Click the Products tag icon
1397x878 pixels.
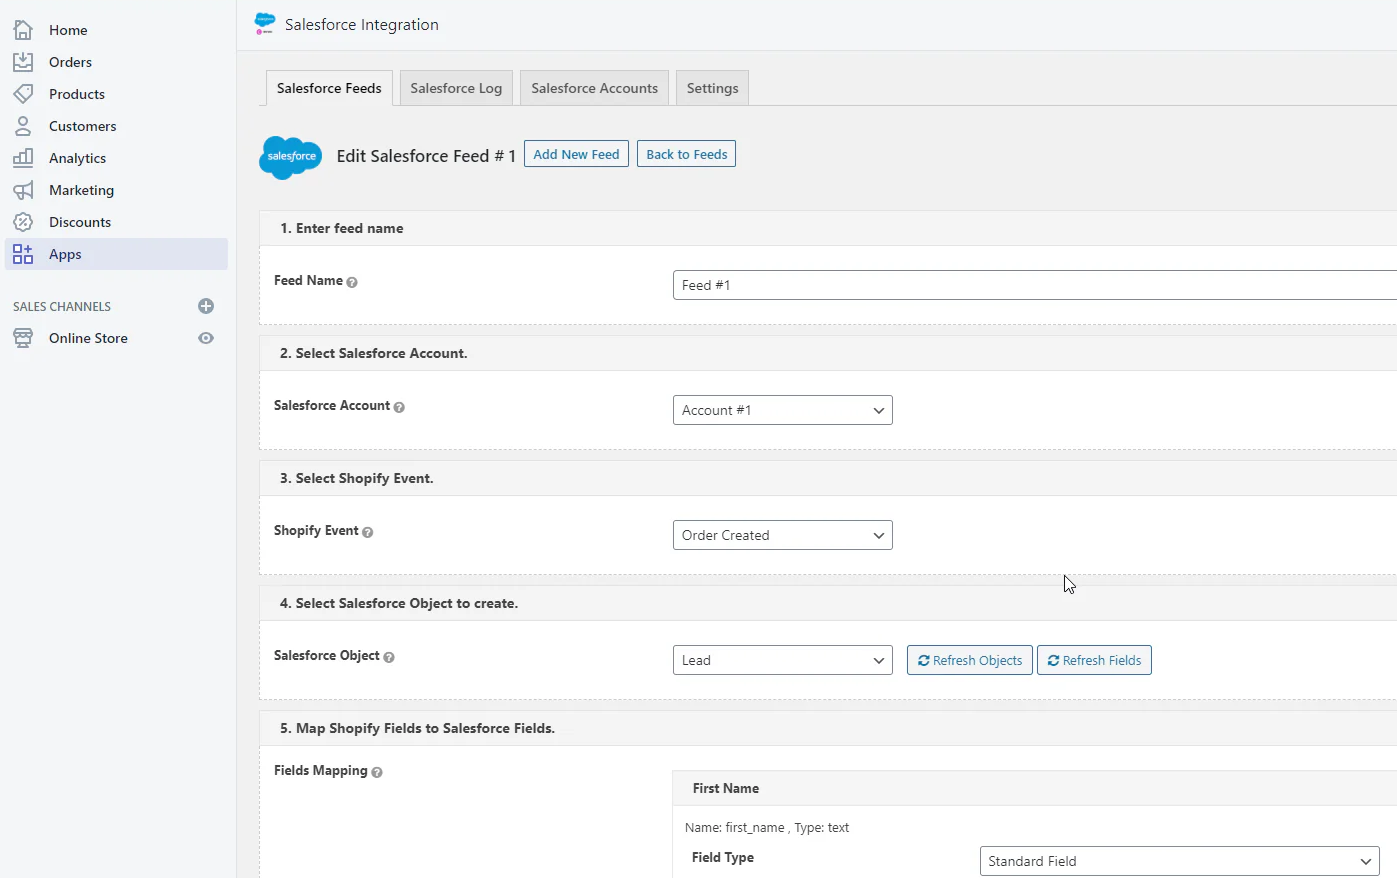click(x=23, y=94)
